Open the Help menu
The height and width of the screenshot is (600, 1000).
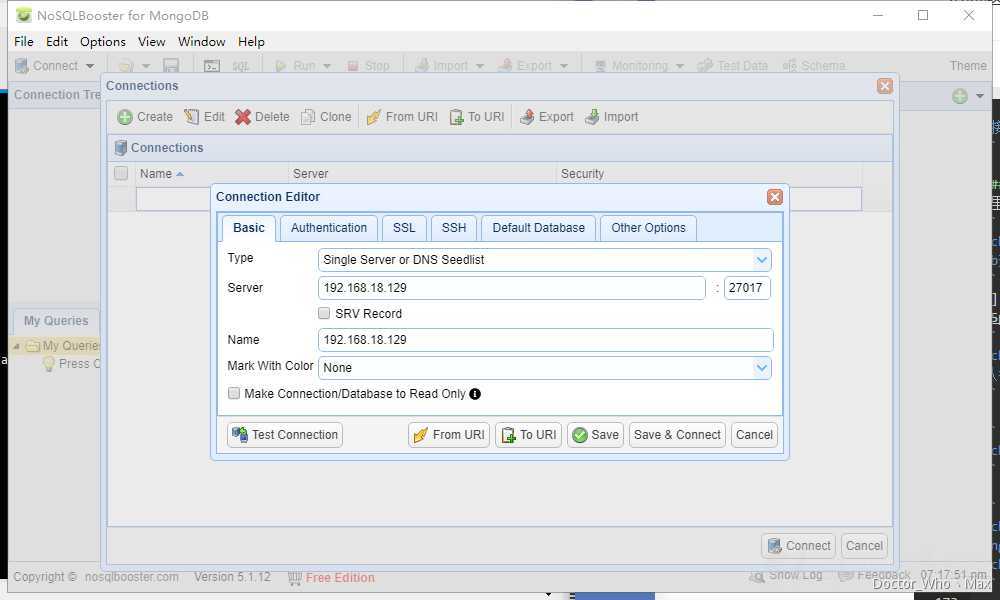251,41
